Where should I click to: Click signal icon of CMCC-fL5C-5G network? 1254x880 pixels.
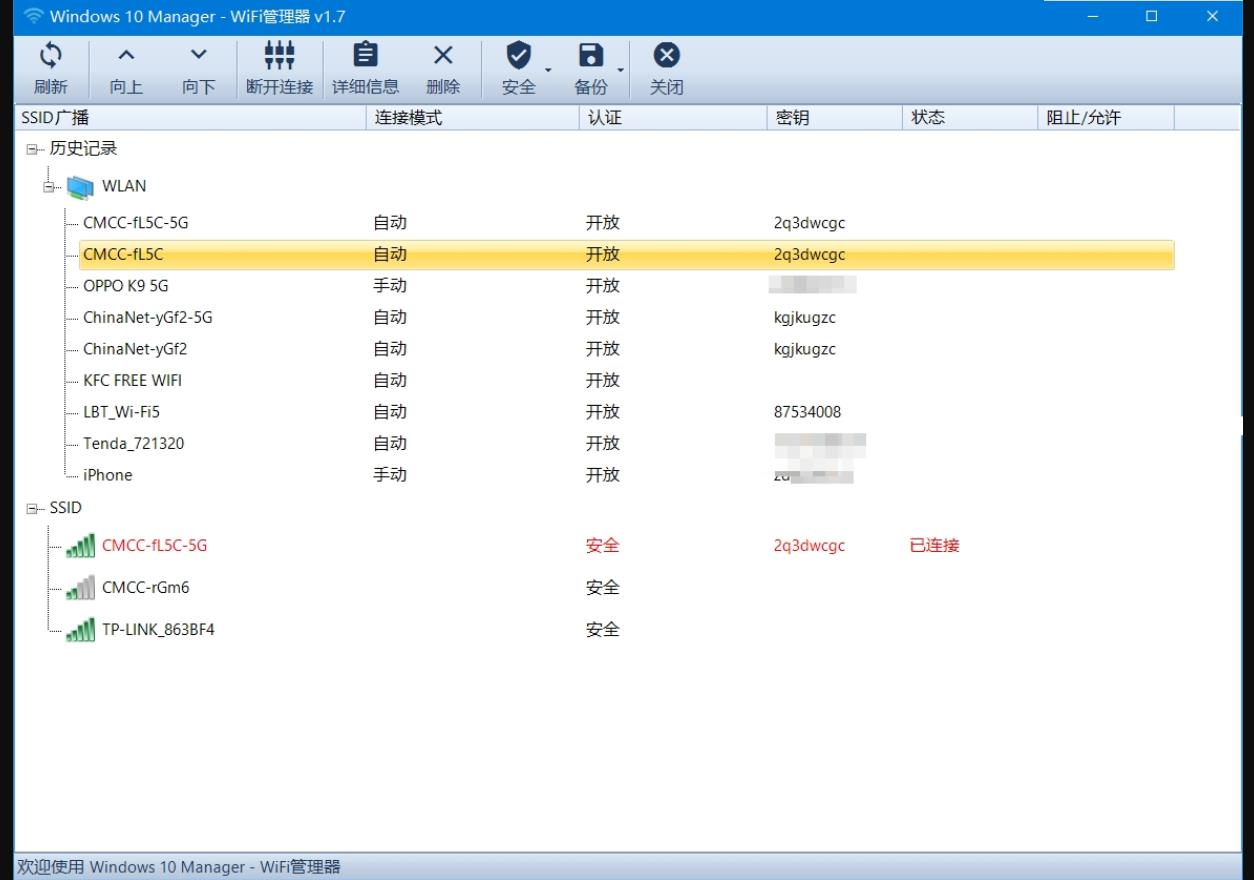coord(81,546)
